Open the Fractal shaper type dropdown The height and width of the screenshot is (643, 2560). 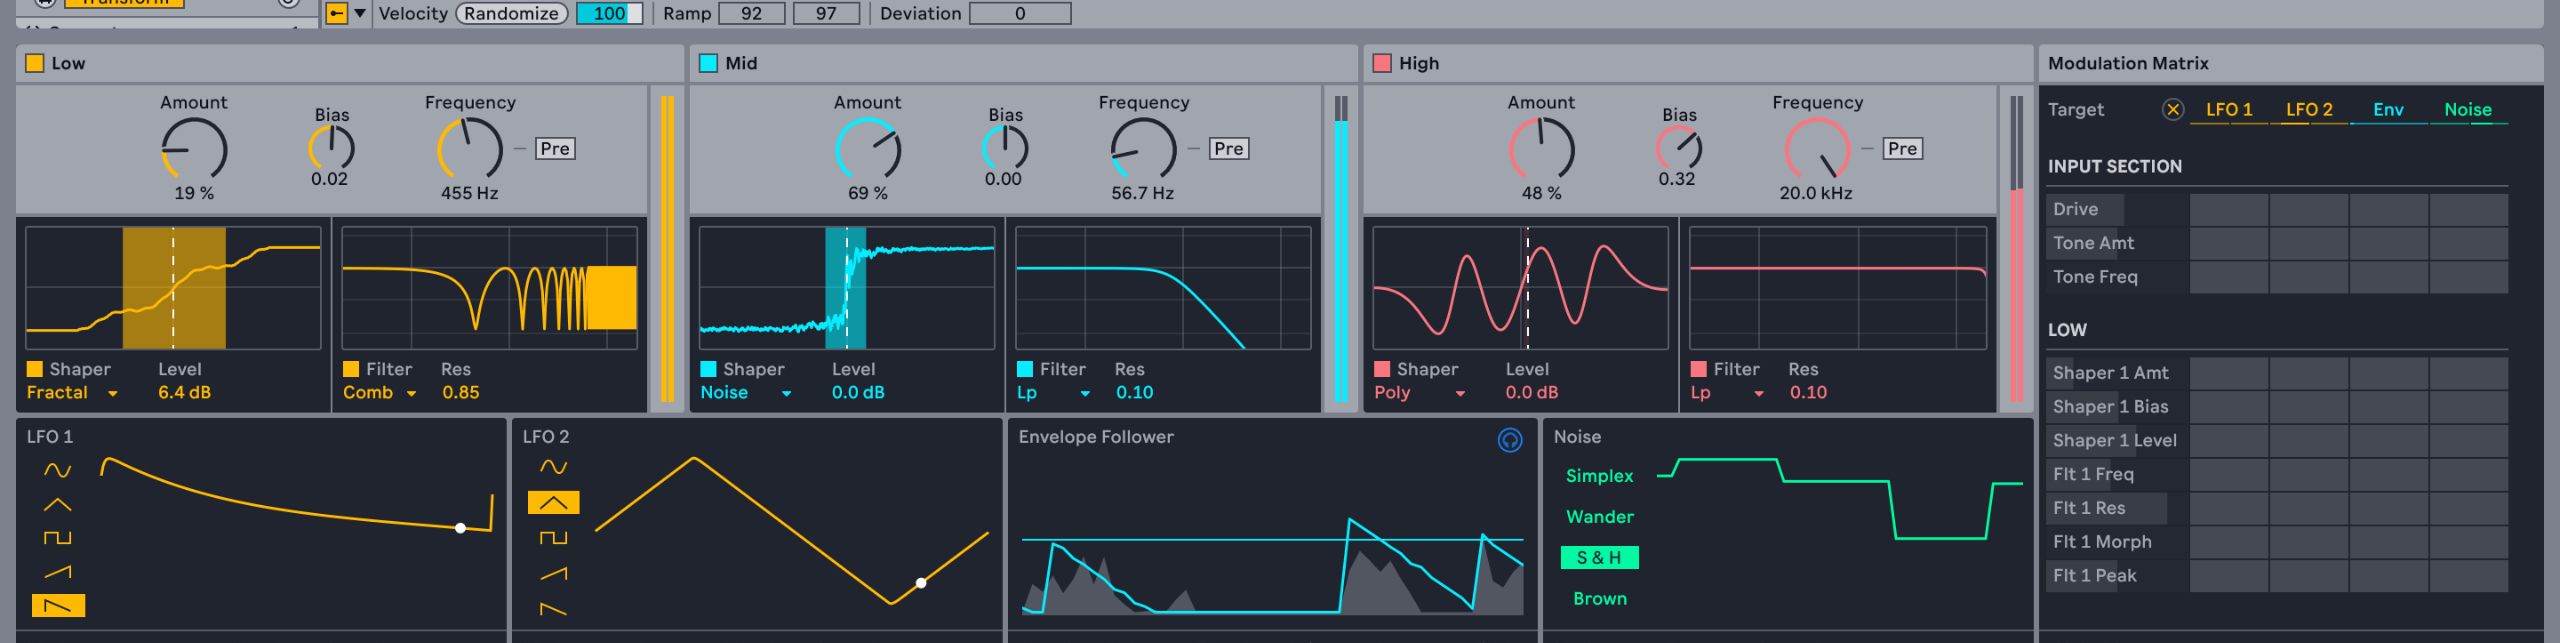72,393
